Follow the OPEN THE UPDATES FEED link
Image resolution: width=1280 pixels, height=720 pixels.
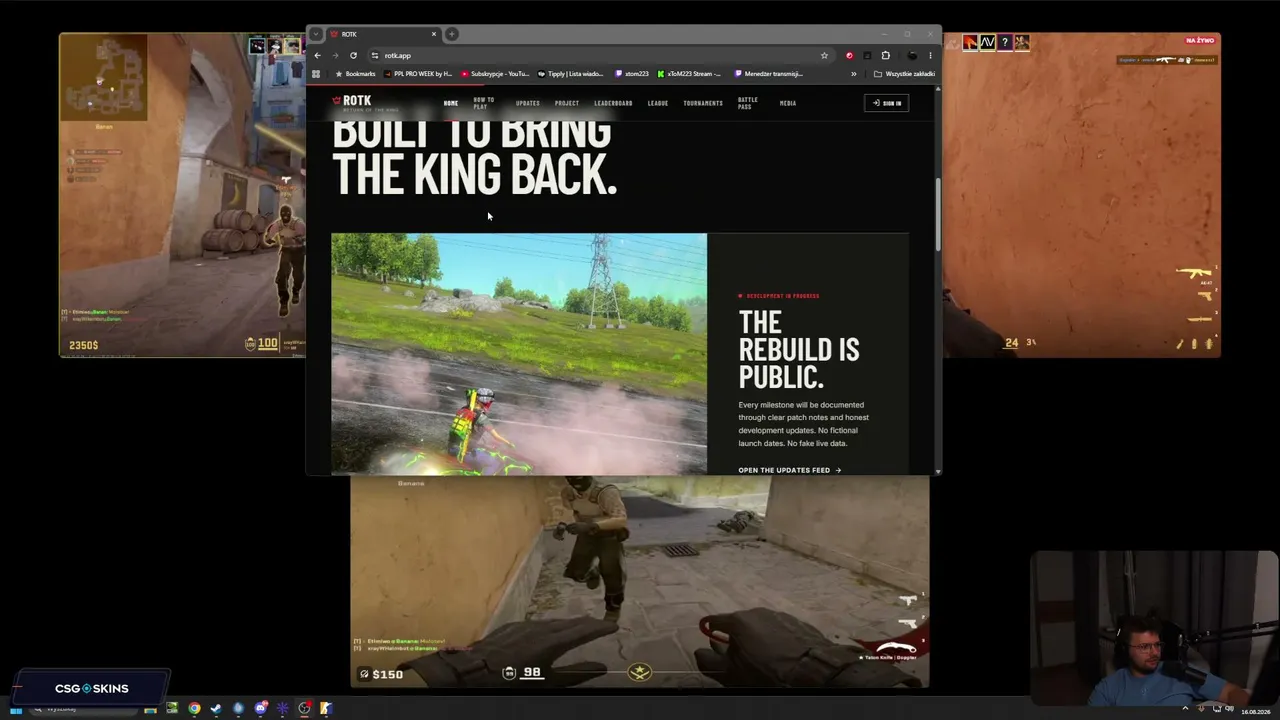(x=790, y=470)
